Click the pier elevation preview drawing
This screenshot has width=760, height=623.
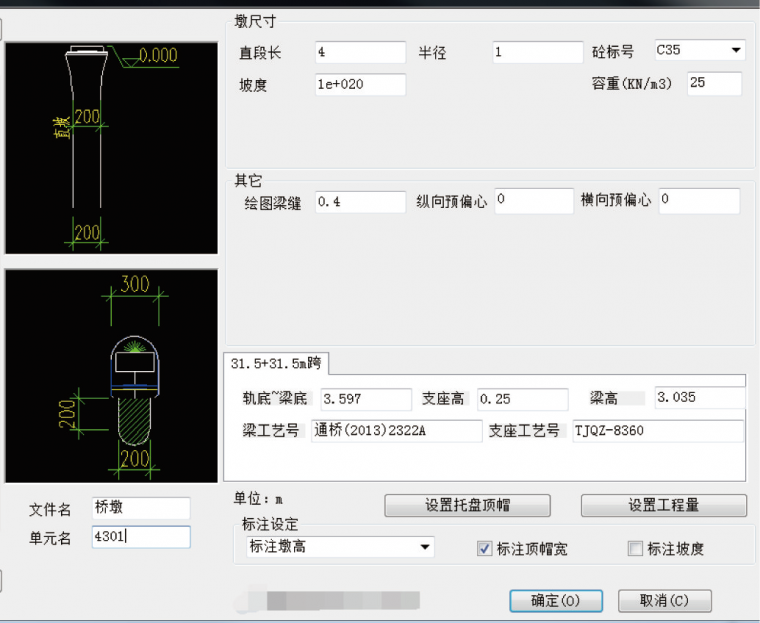(111, 148)
